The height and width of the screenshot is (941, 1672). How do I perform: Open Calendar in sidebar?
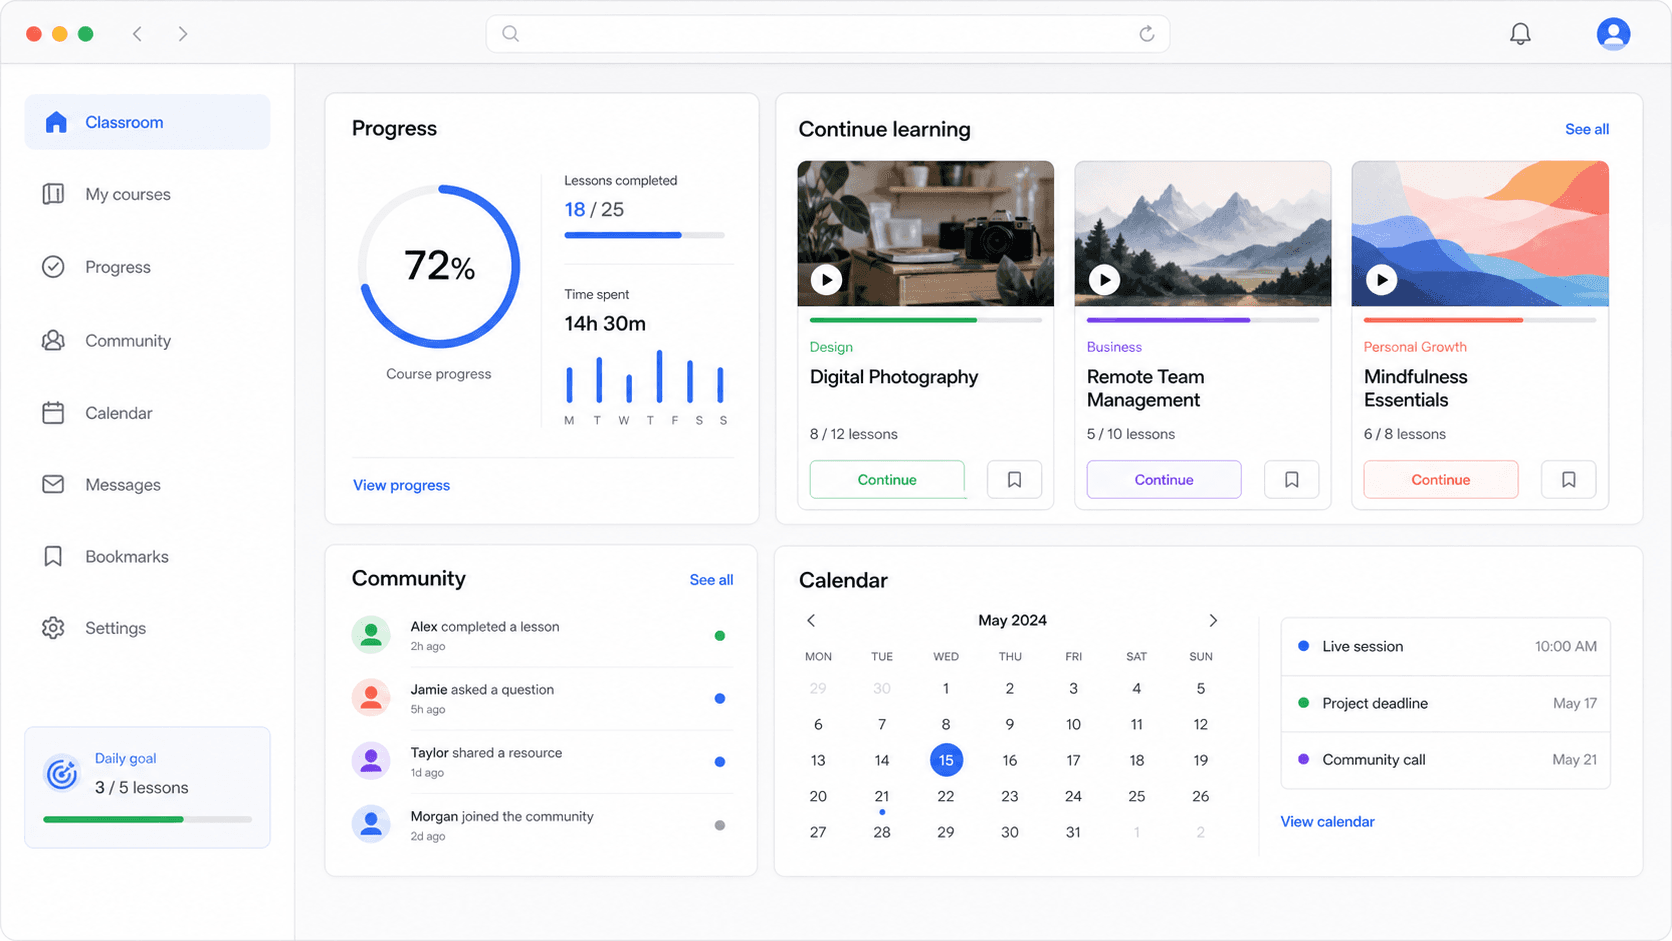(147, 413)
